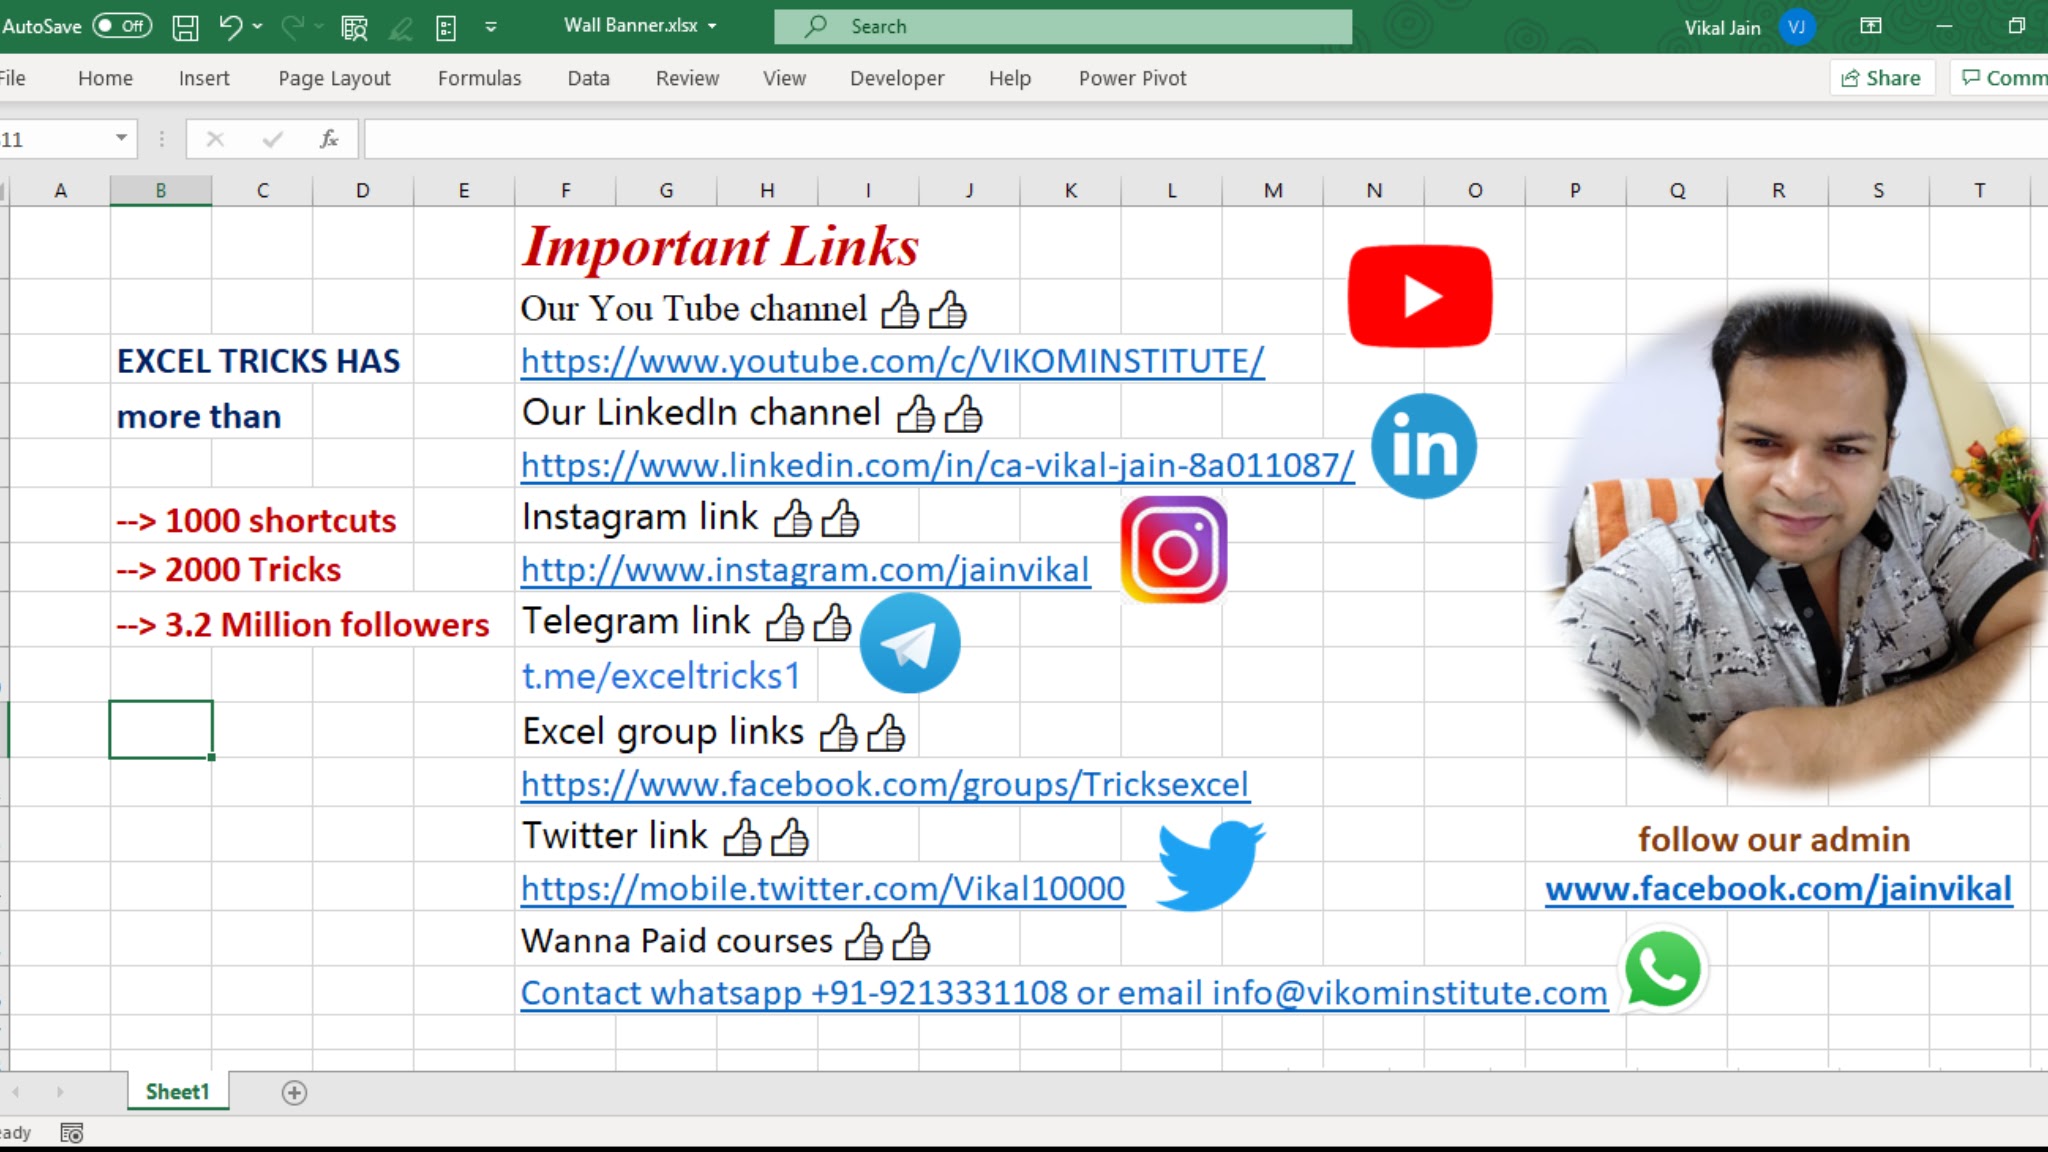This screenshot has height=1152, width=2048.
Task: Click the Macro recording icon in the status bar
Action: [71, 1133]
